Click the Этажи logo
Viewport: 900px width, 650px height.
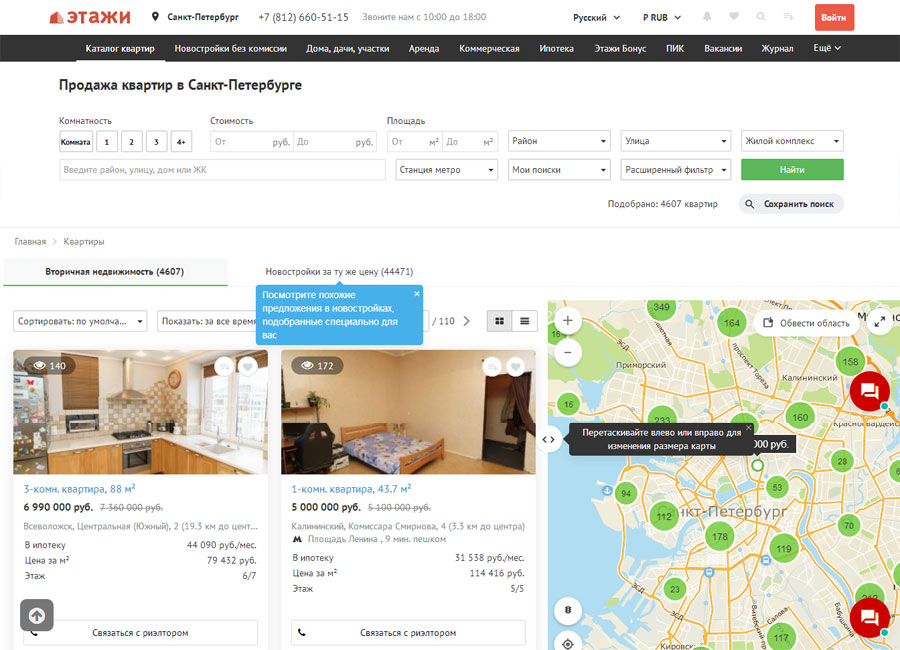coord(90,17)
